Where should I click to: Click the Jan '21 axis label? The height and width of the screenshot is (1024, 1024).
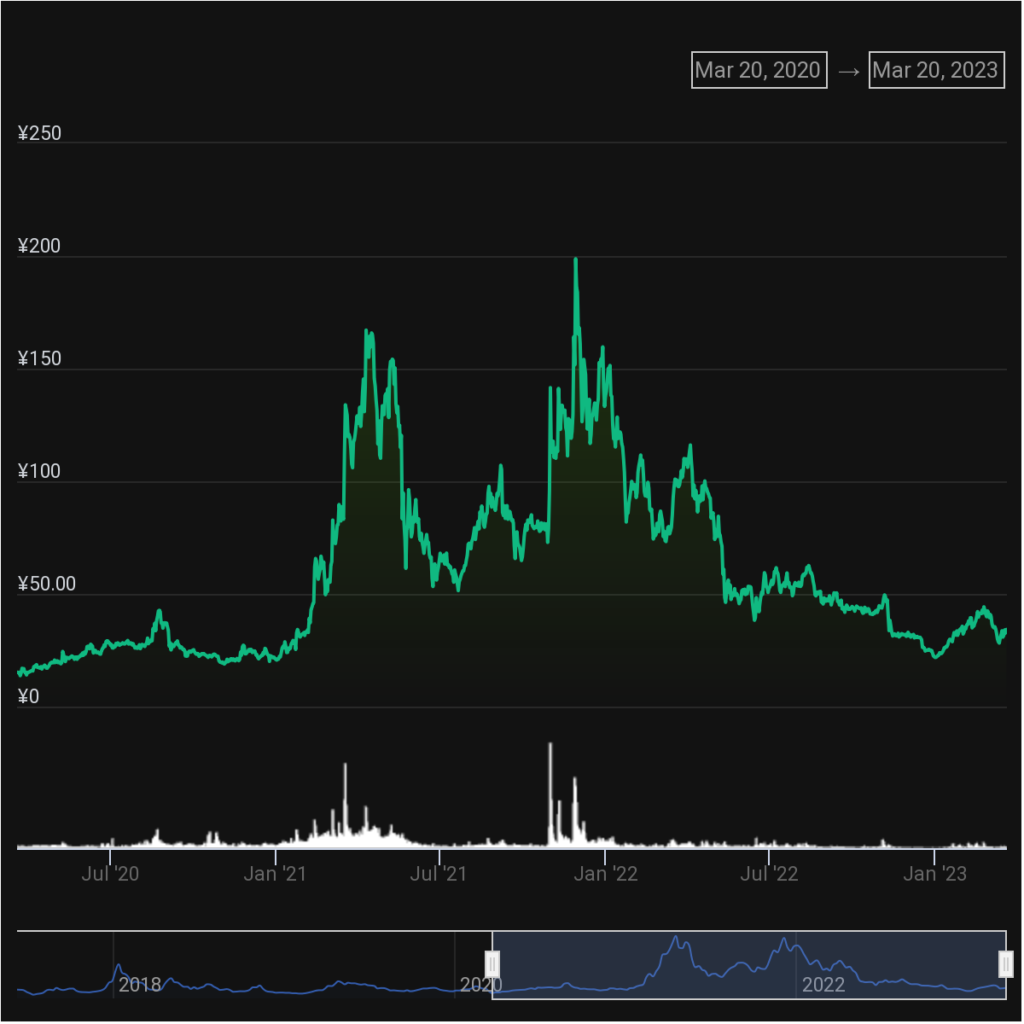click(275, 874)
